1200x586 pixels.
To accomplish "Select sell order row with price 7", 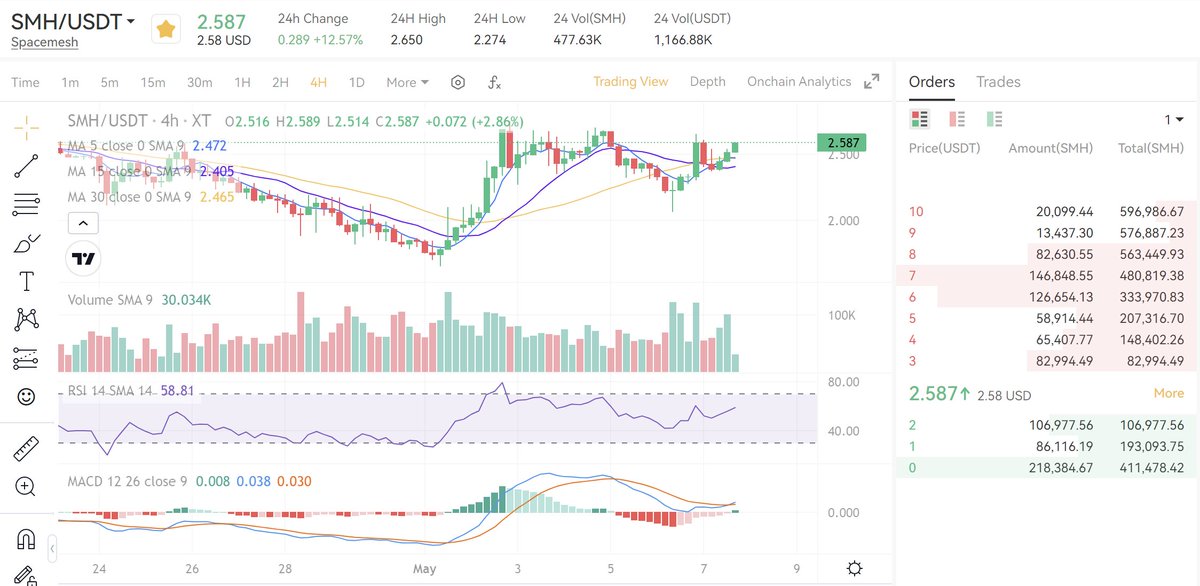I will point(1046,275).
